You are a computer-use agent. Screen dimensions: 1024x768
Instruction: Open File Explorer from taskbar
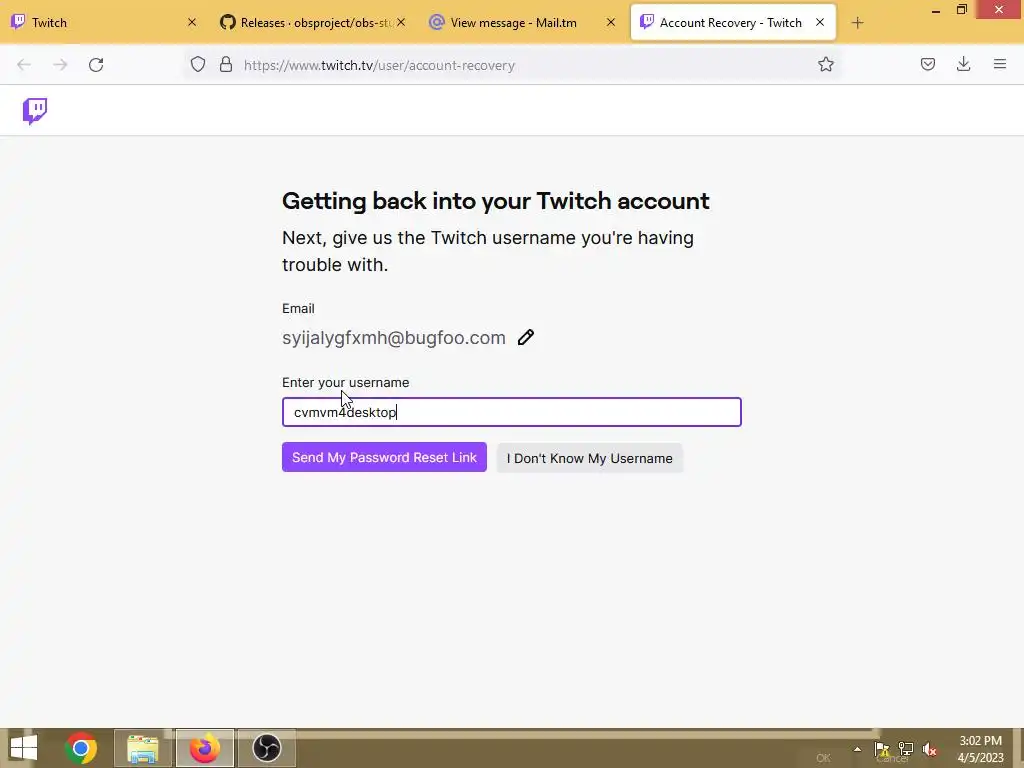(142, 748)
